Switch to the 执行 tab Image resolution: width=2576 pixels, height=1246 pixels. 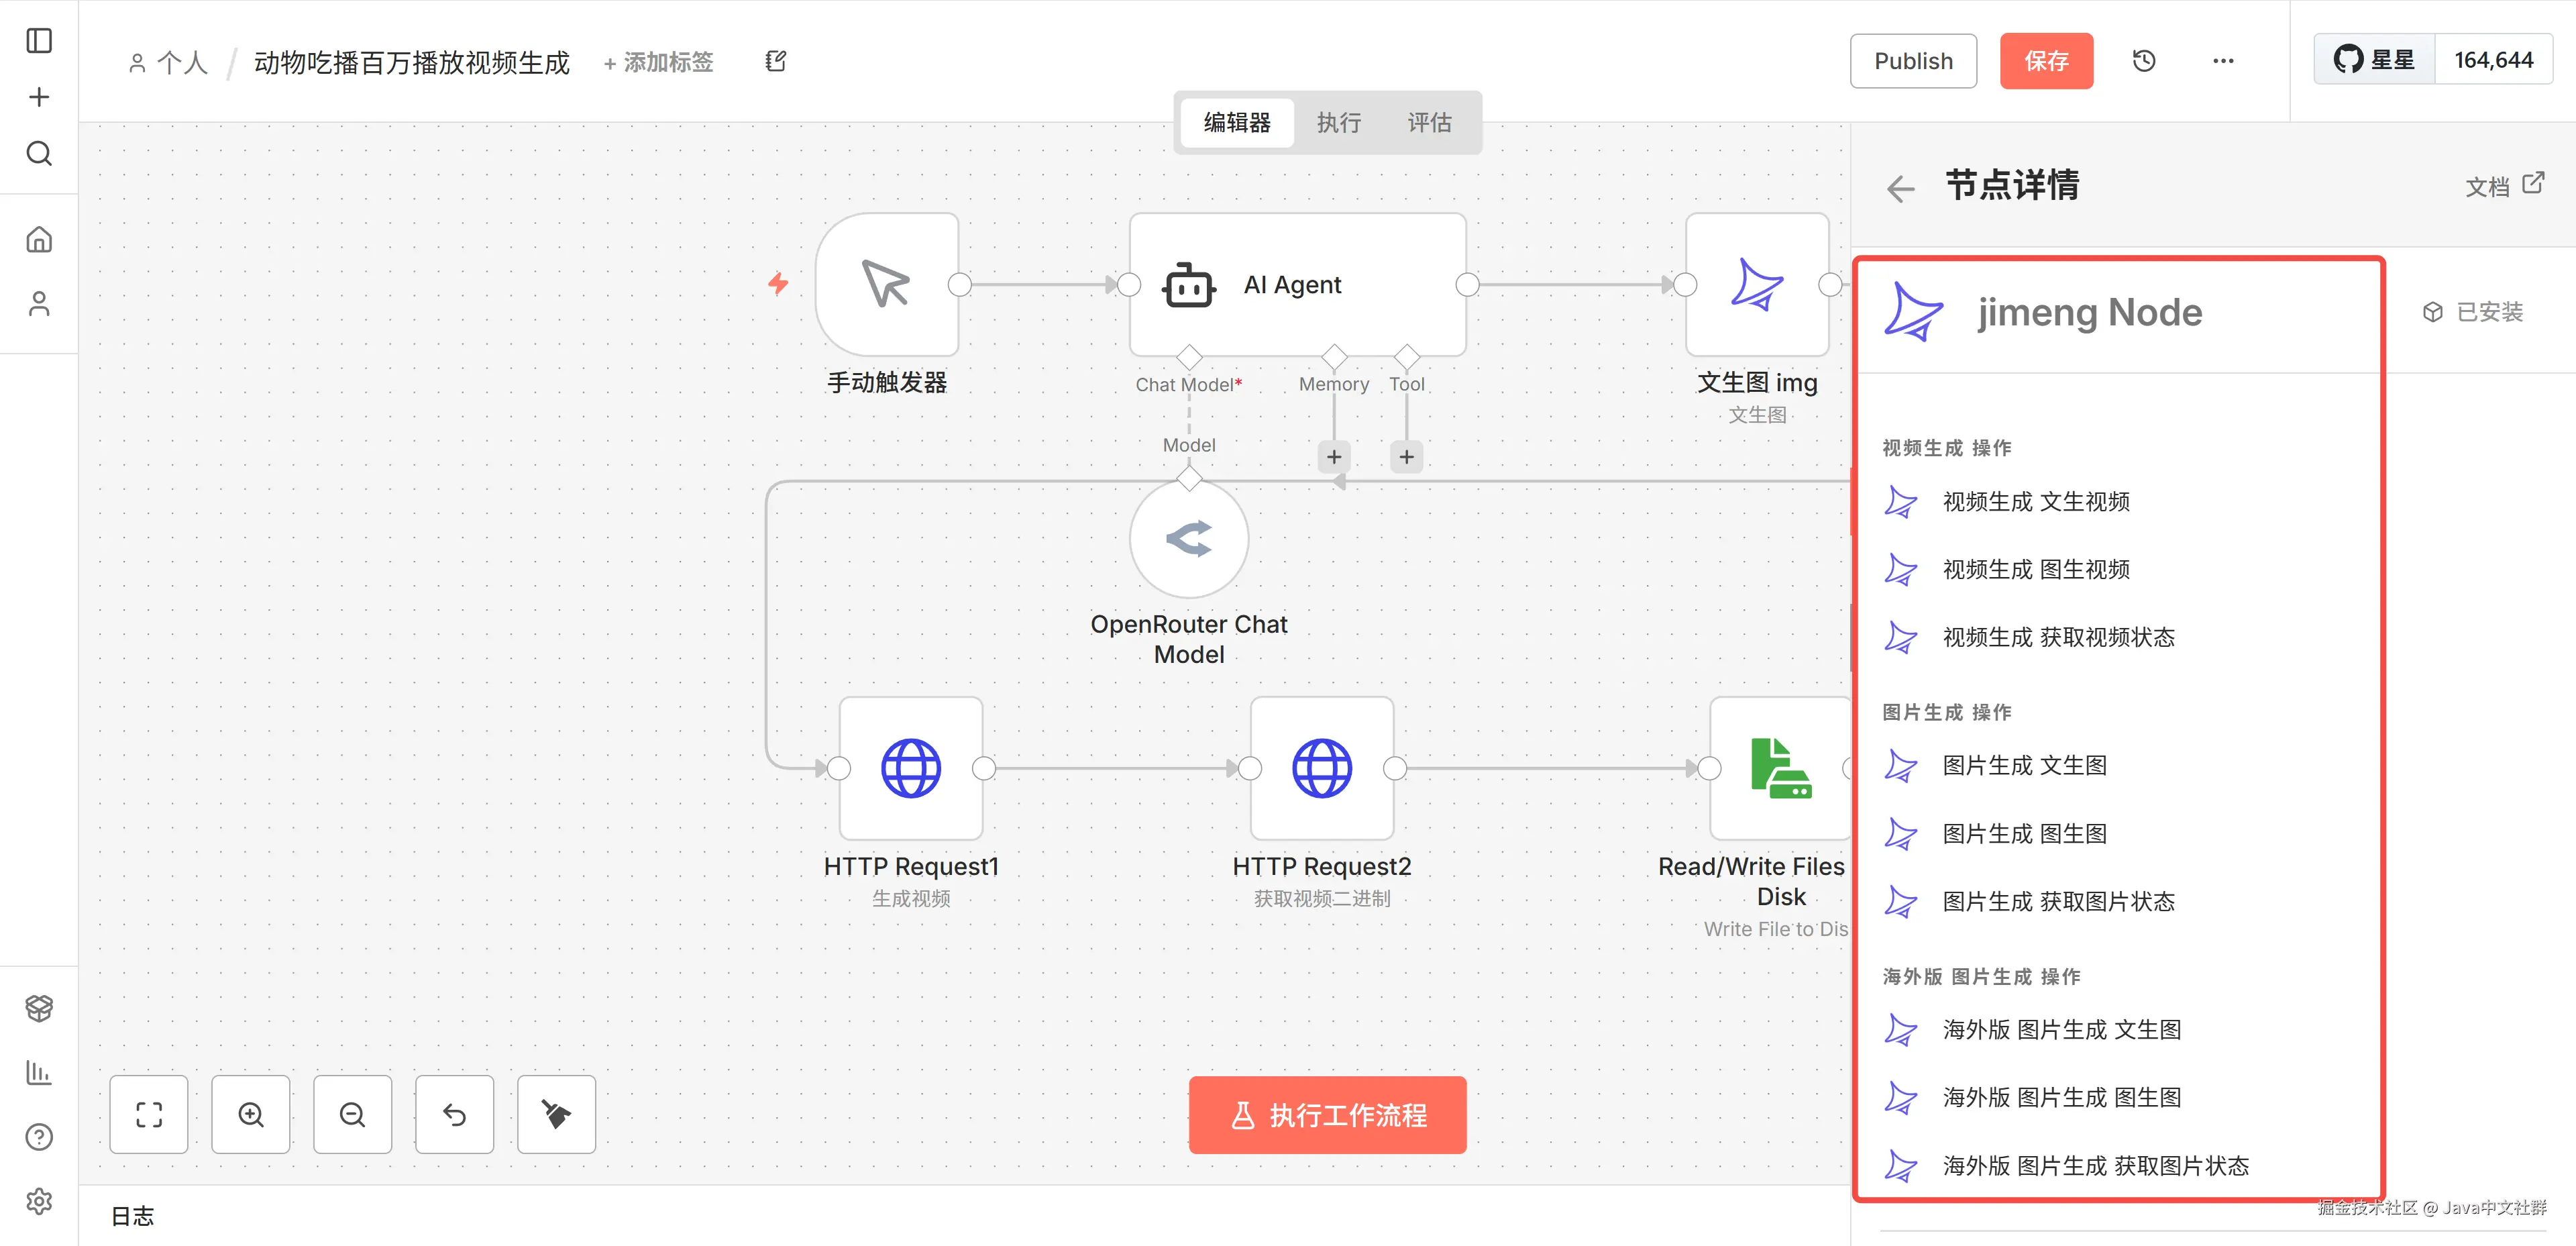tap(1338, 123)
